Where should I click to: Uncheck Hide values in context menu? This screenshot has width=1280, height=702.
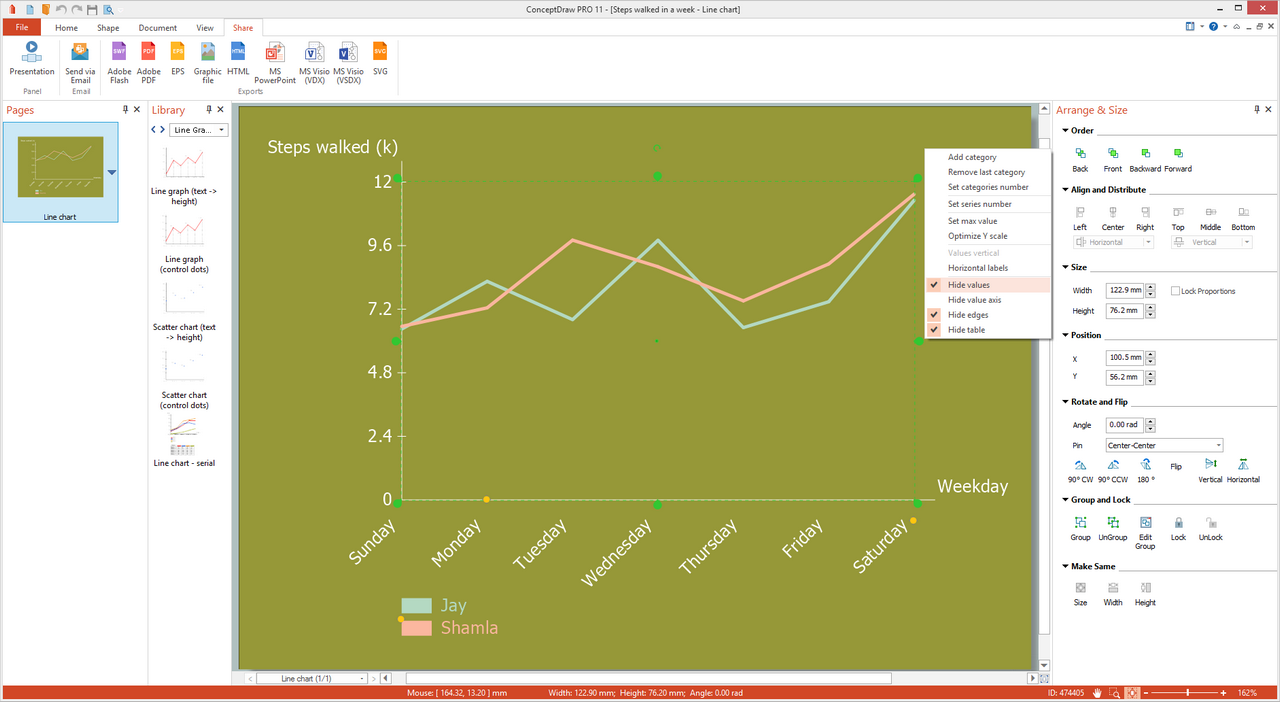988,285
